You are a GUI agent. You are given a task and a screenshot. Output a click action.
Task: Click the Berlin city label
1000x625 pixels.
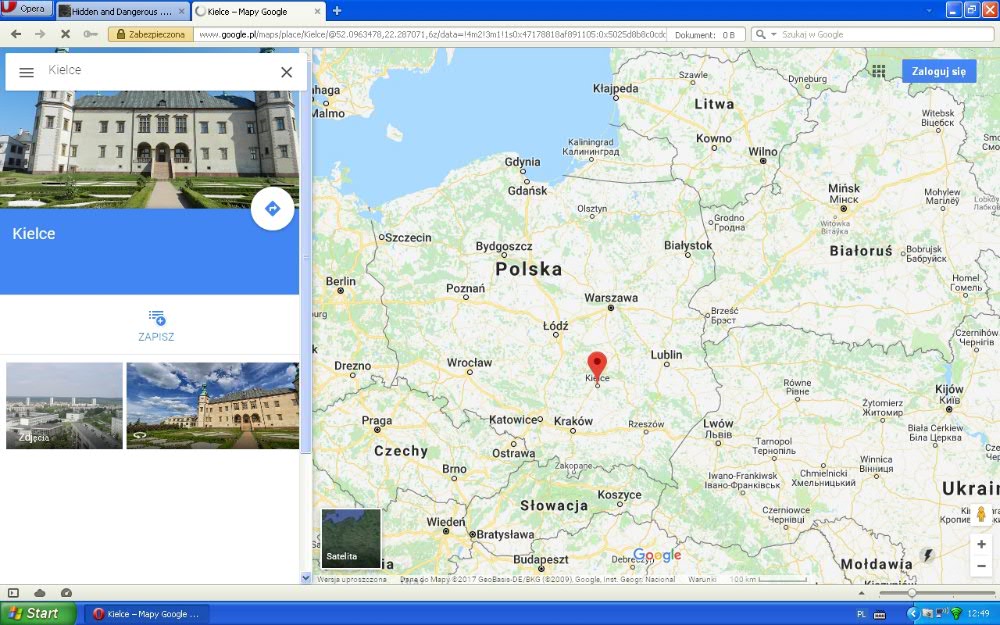tap(341, 281)
